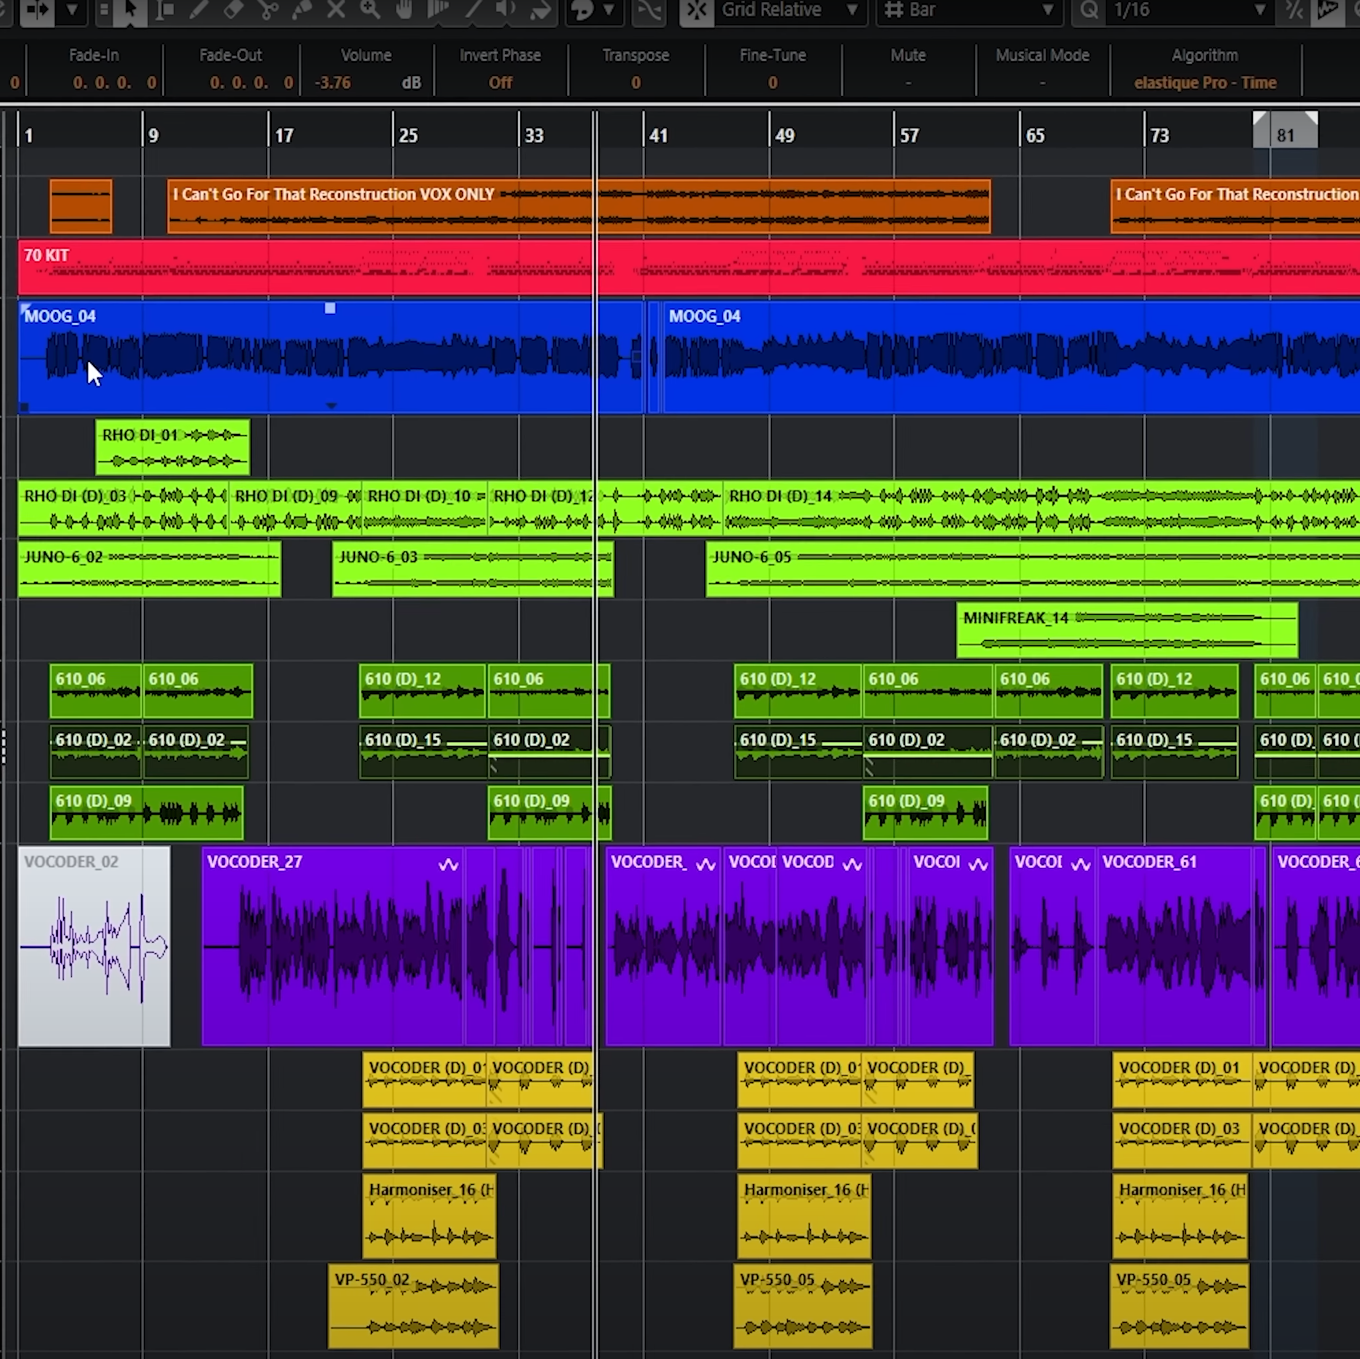Select the first VP-550_05 clip near bar 49
This screenshot has width=1360, height=1359.
pos(803,1306)
